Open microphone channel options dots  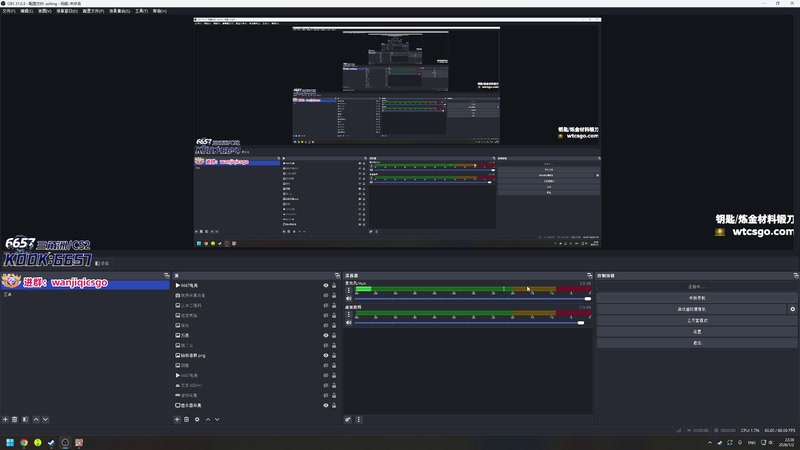click(349, 290)
